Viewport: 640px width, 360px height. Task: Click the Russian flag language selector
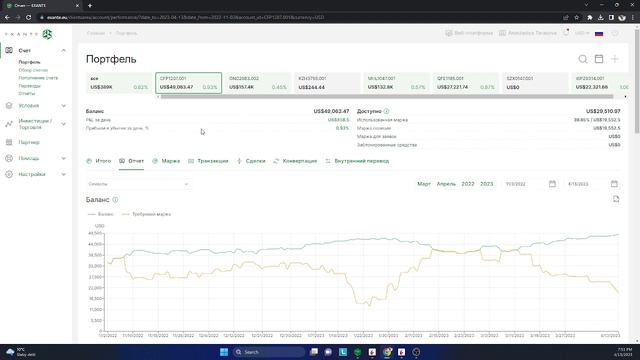tap(599, 33)
